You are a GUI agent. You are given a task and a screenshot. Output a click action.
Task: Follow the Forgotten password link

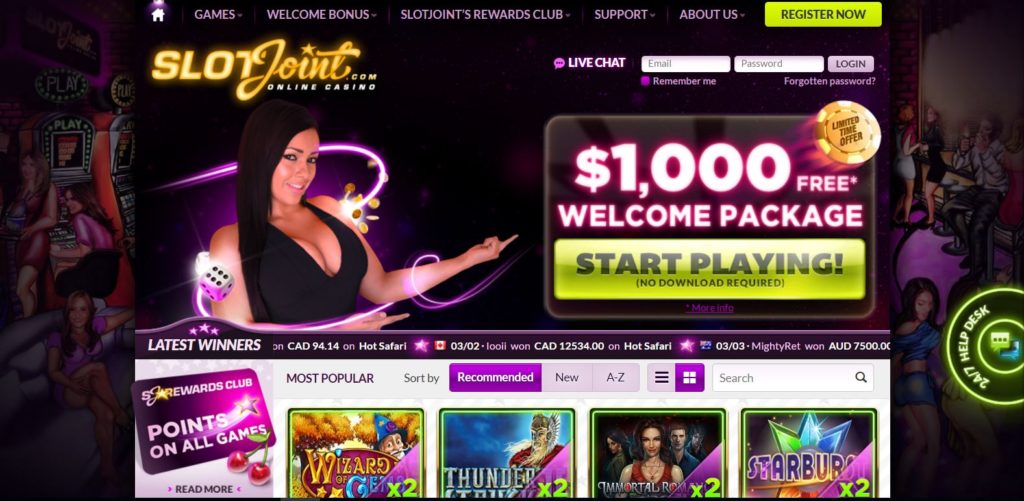click(829, 81)
